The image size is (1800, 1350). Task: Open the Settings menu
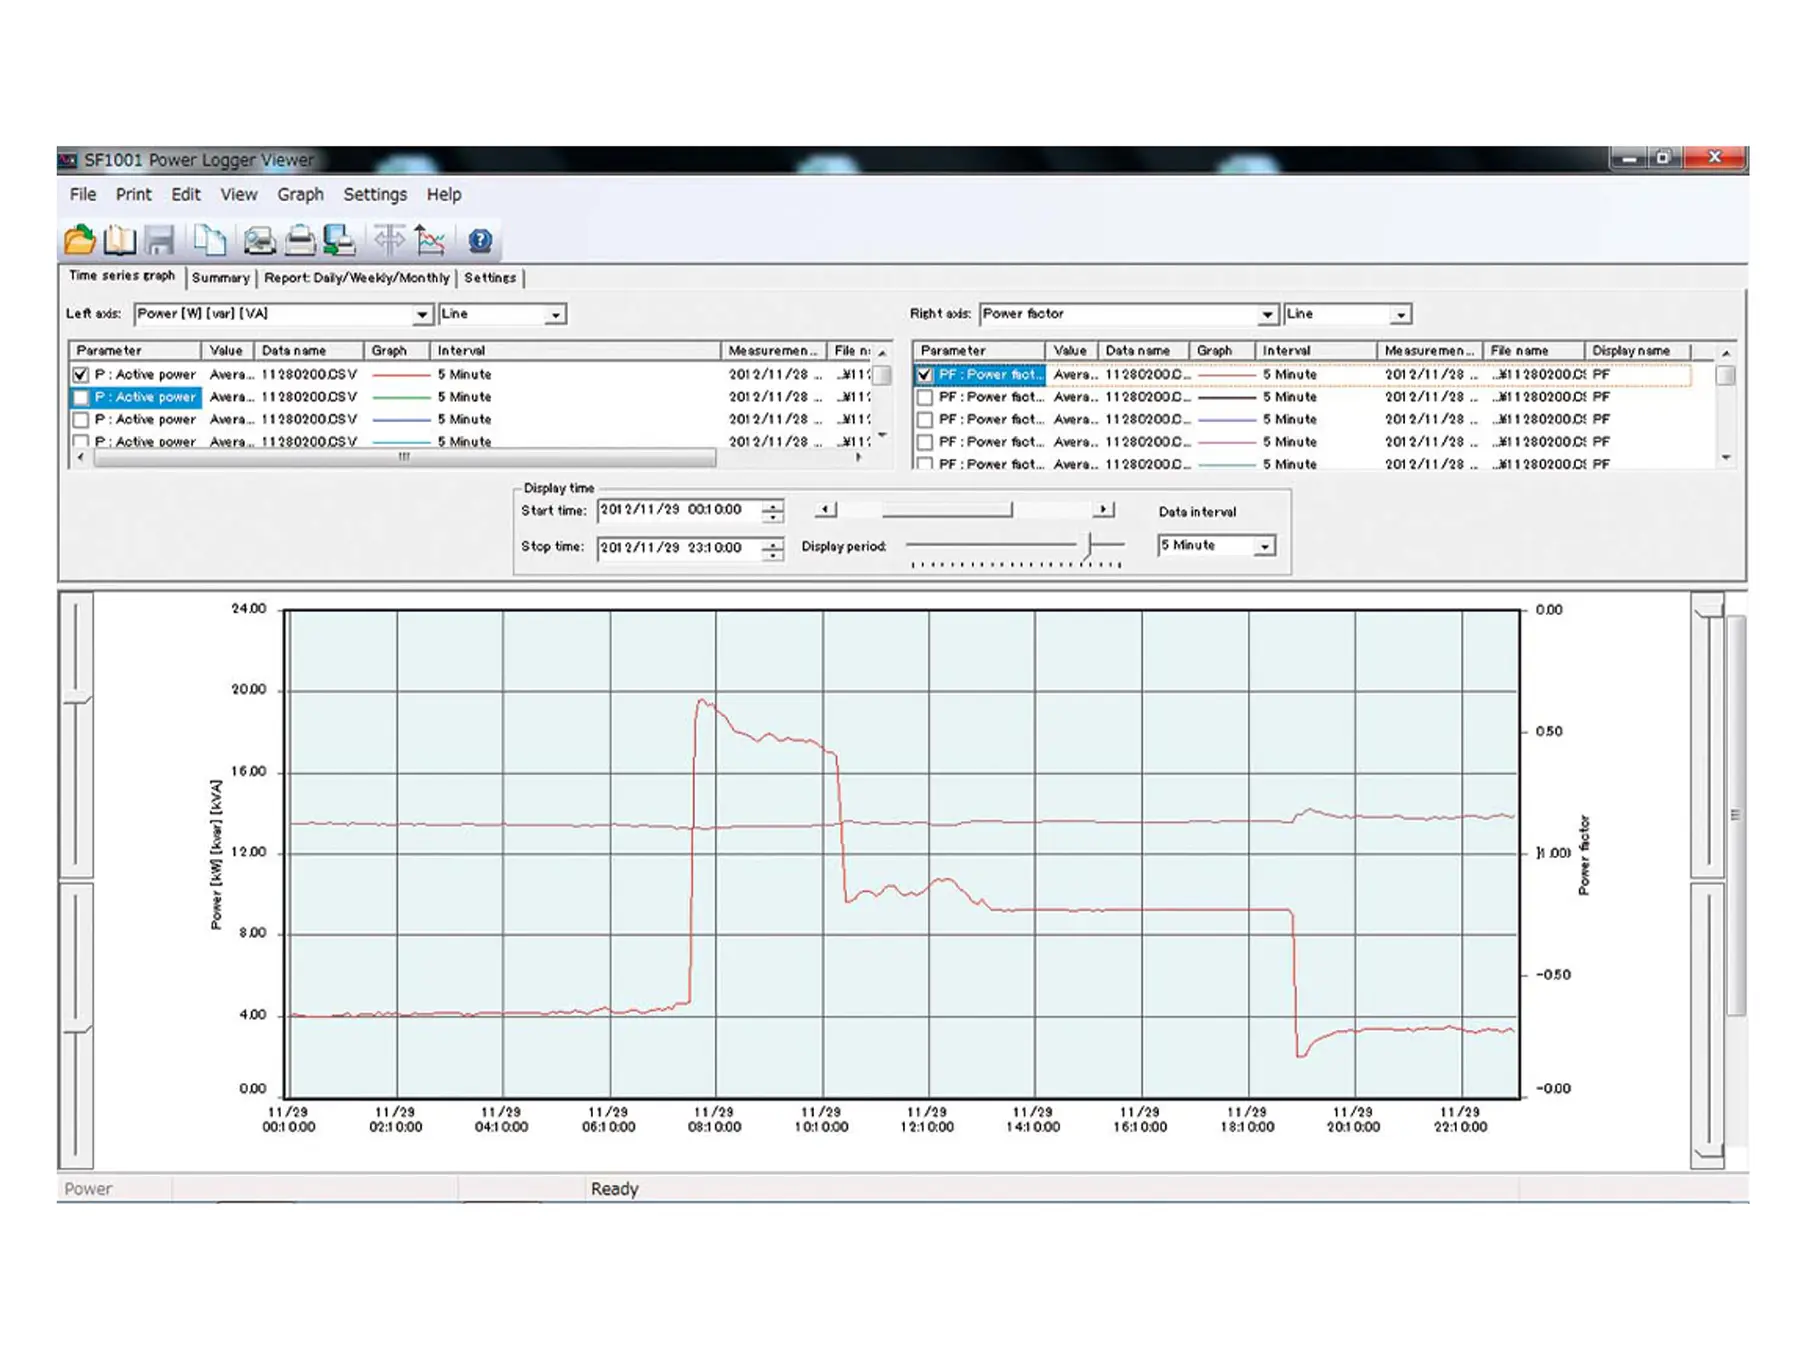tap(375, 194)
